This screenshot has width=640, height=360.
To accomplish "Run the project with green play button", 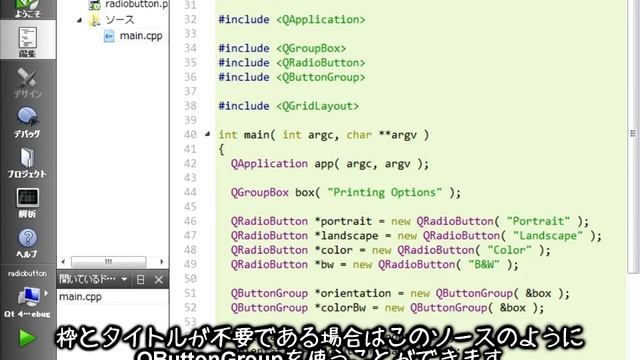I will tap(27, 338).
